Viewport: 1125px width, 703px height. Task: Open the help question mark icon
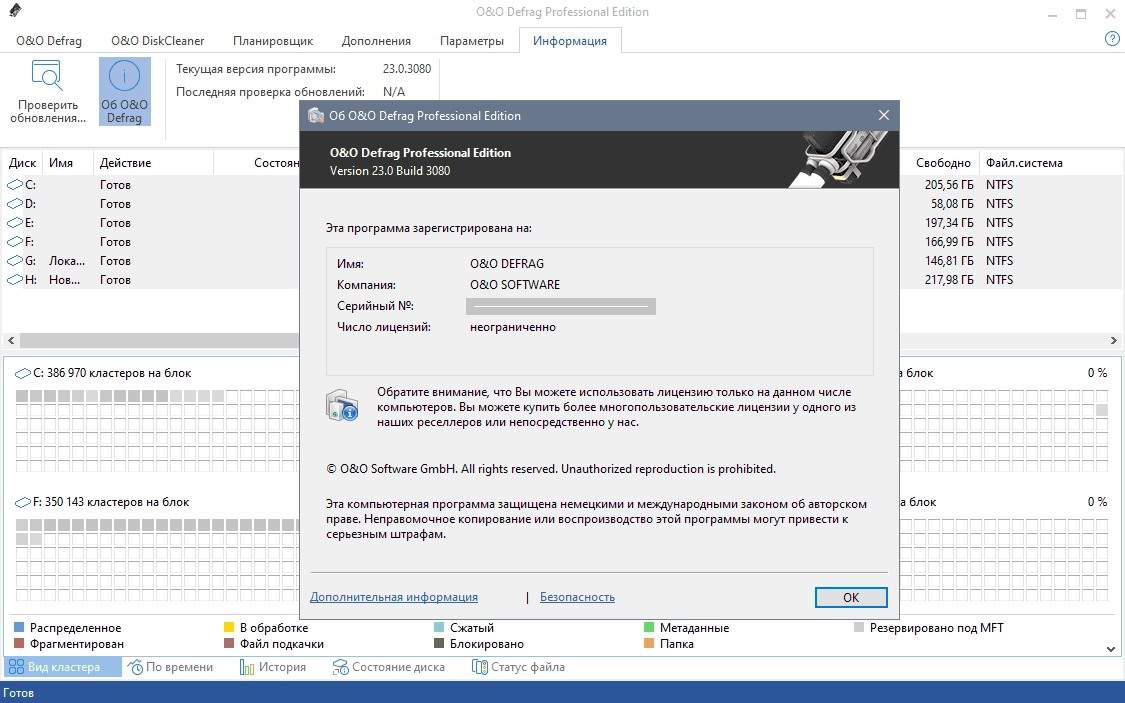tap(1112, 39)
